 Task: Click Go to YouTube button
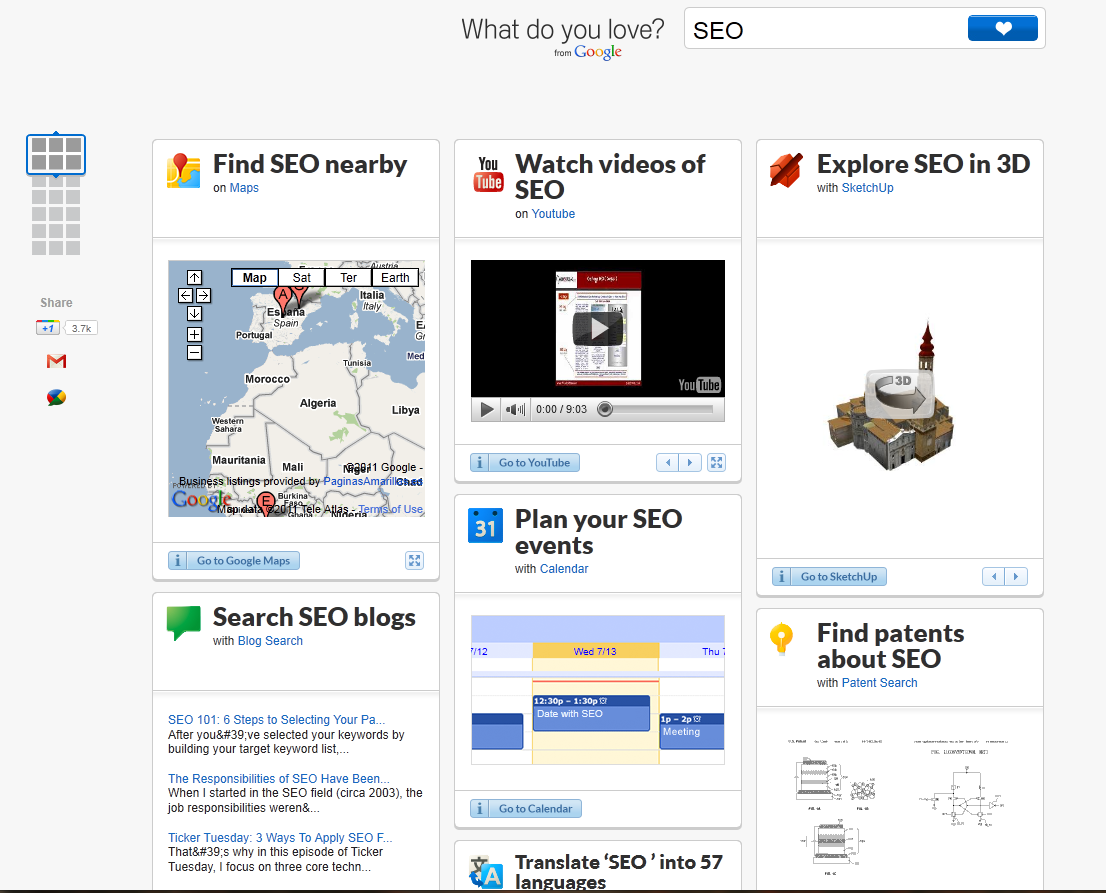pos(535,463)
